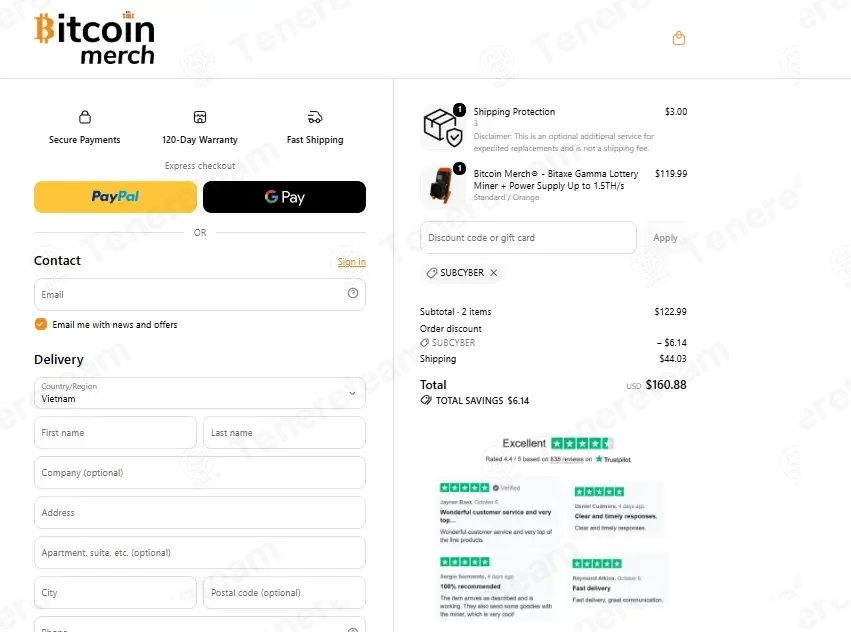Pay with PayPal express checkout
Screen dimensions: 851x632
pyautogui.click(x=115, y=197)
